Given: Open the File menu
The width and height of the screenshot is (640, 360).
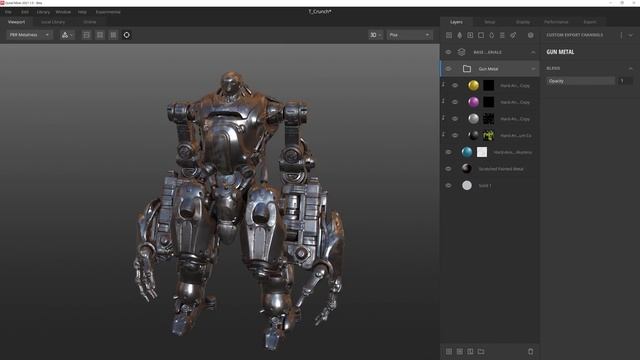Looking at the screenshot, I should tap(8, 12).
